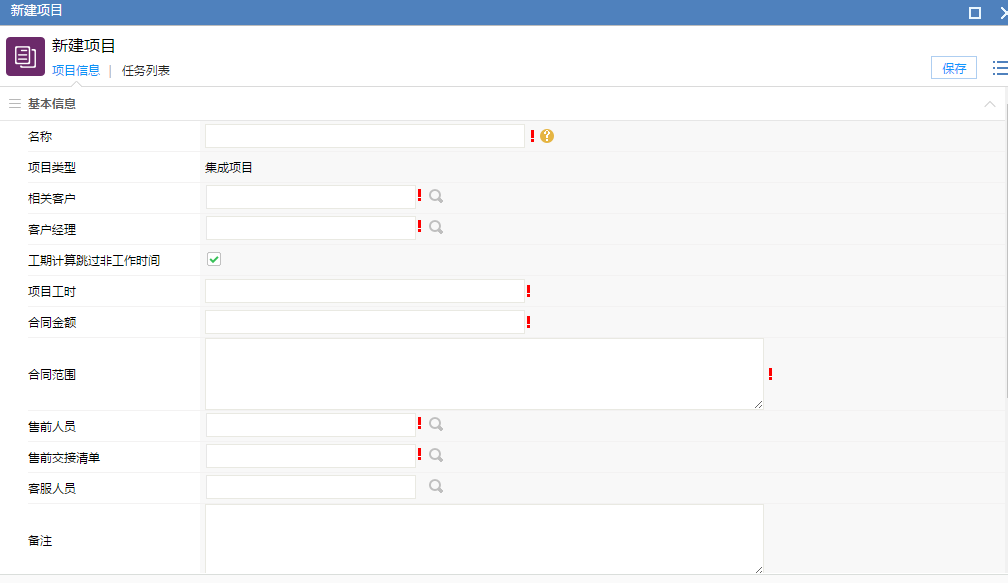Focus the 客服人员 input field
1008x583 pixels.
pos(310,487)
